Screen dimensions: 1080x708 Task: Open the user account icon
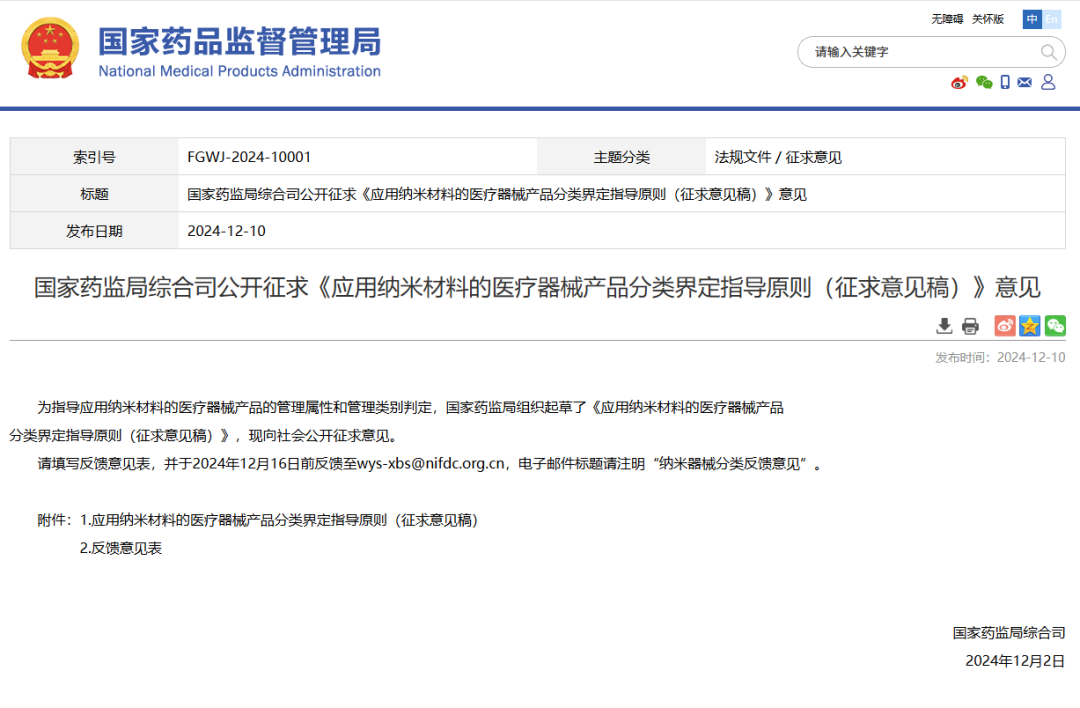[1048, 83]
